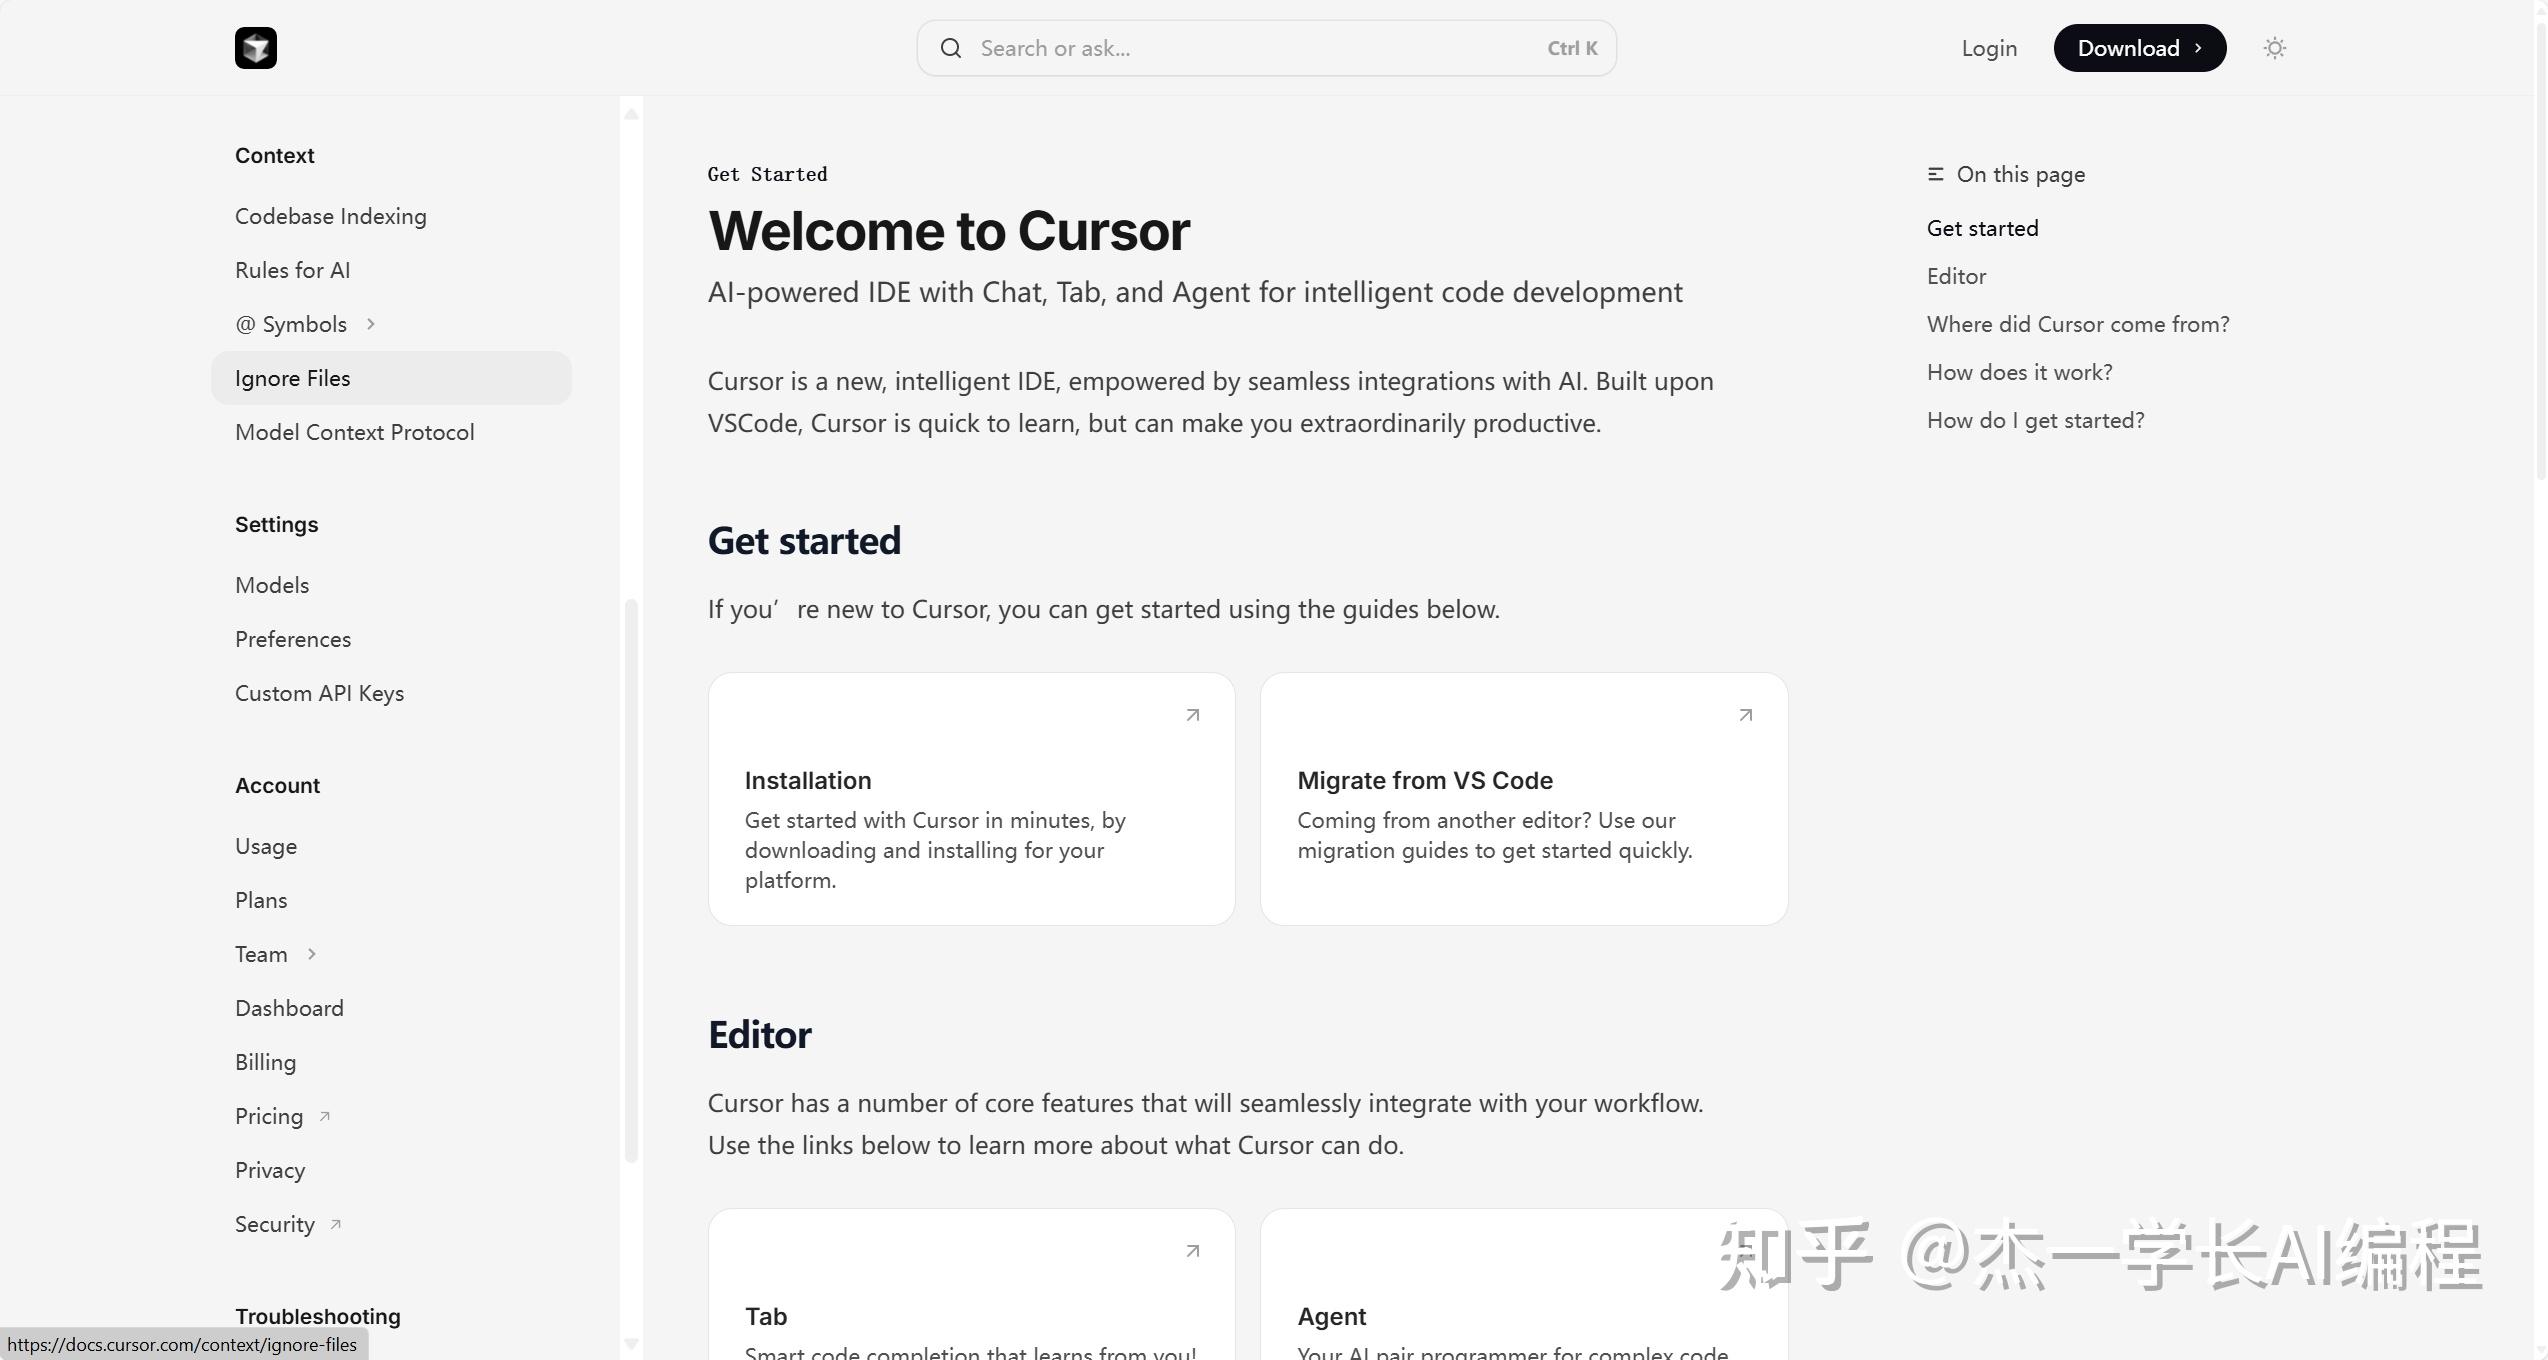Image resolution: width=2548 pixels, height=1360 pixels.
Task: Click the arrow icon on the Tab card
Action: 1192,1251
